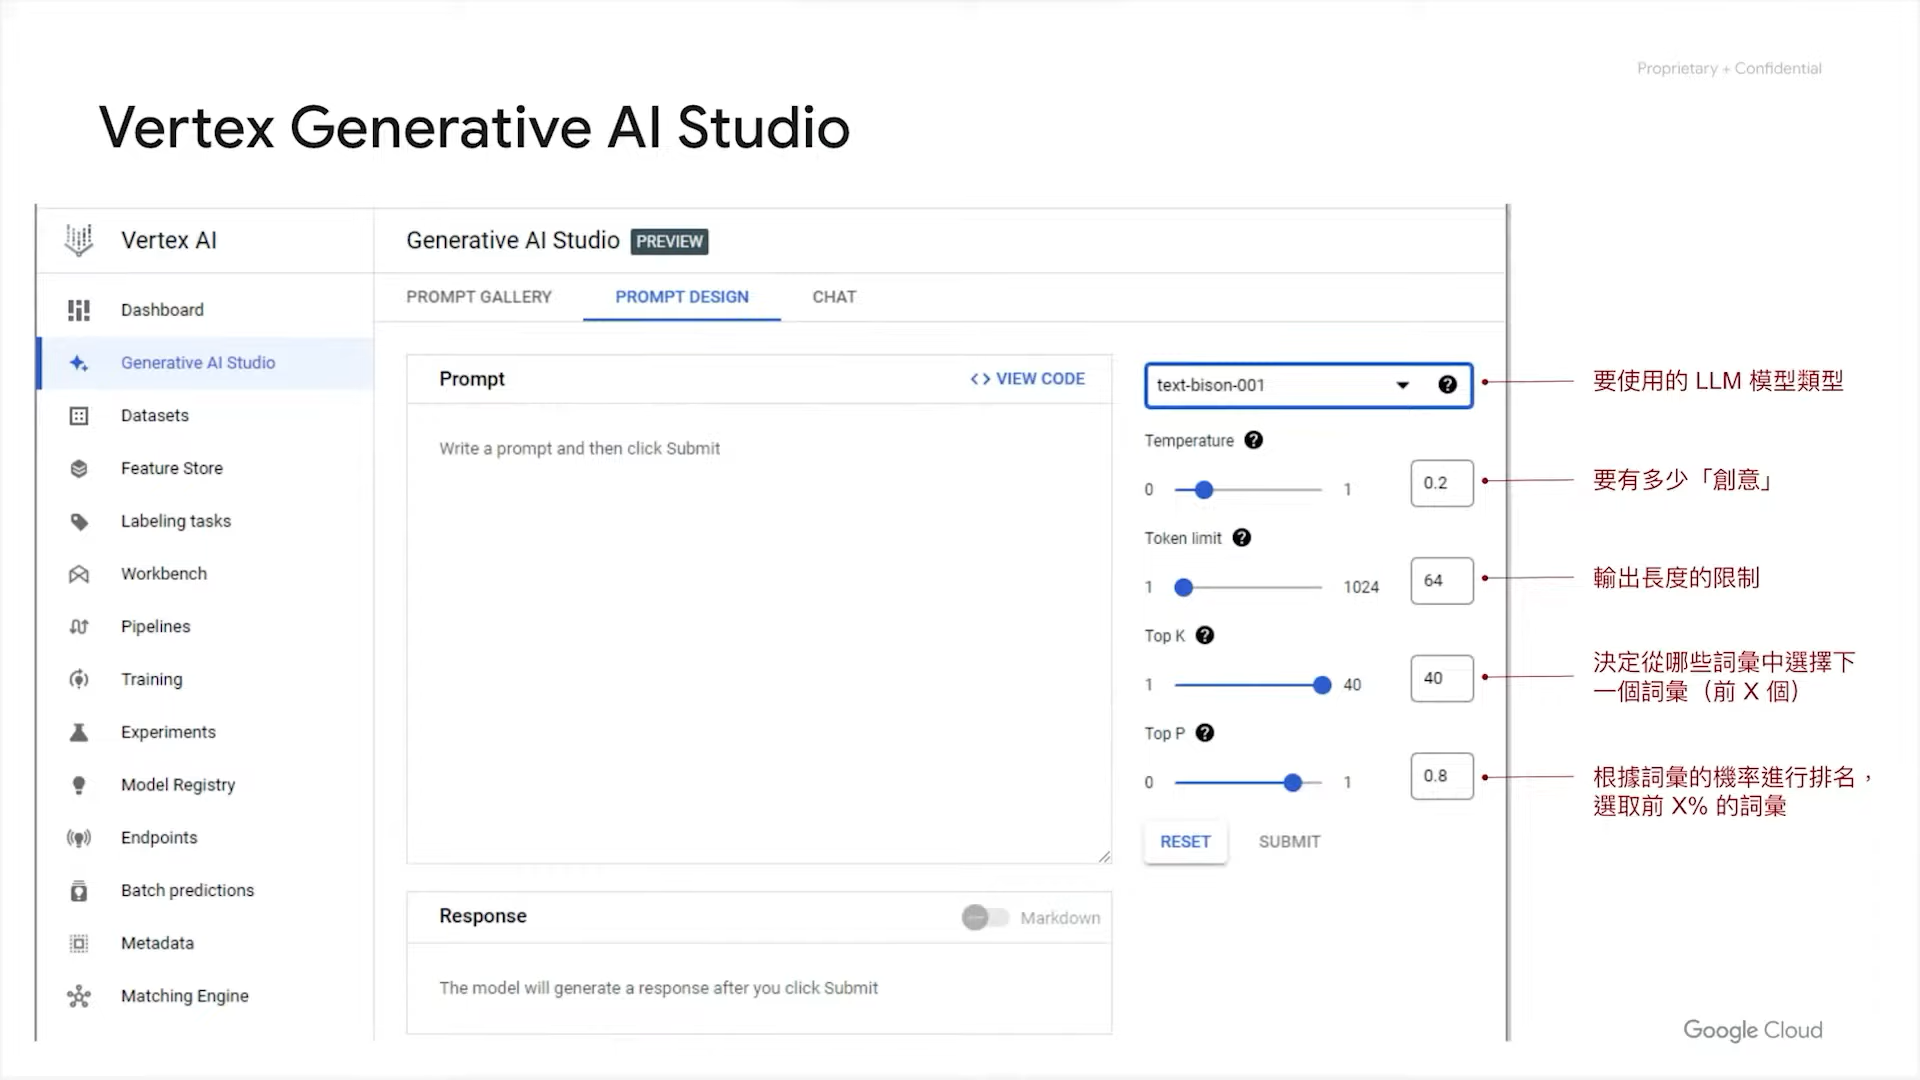The height and width of the screenshot is (1080, 1920).
Task: Click the Datasets grid icon
Action: 79,416
